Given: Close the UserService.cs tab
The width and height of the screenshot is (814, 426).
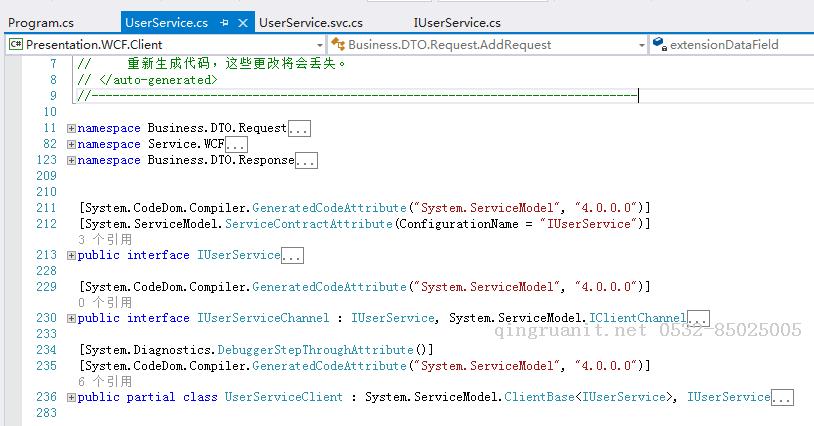Looking at the screenshot, I should (242, 22).
